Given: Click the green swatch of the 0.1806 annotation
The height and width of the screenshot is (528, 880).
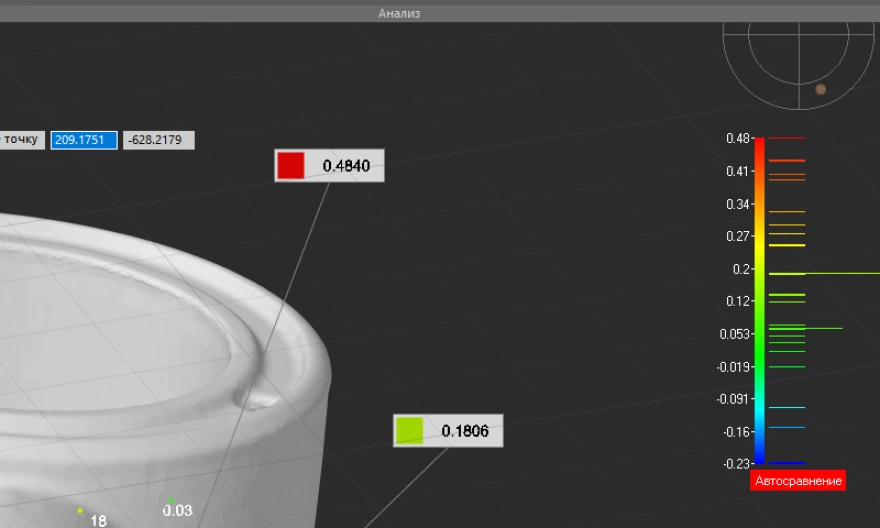Looking at the screenshot, I should tap(410, 431).
